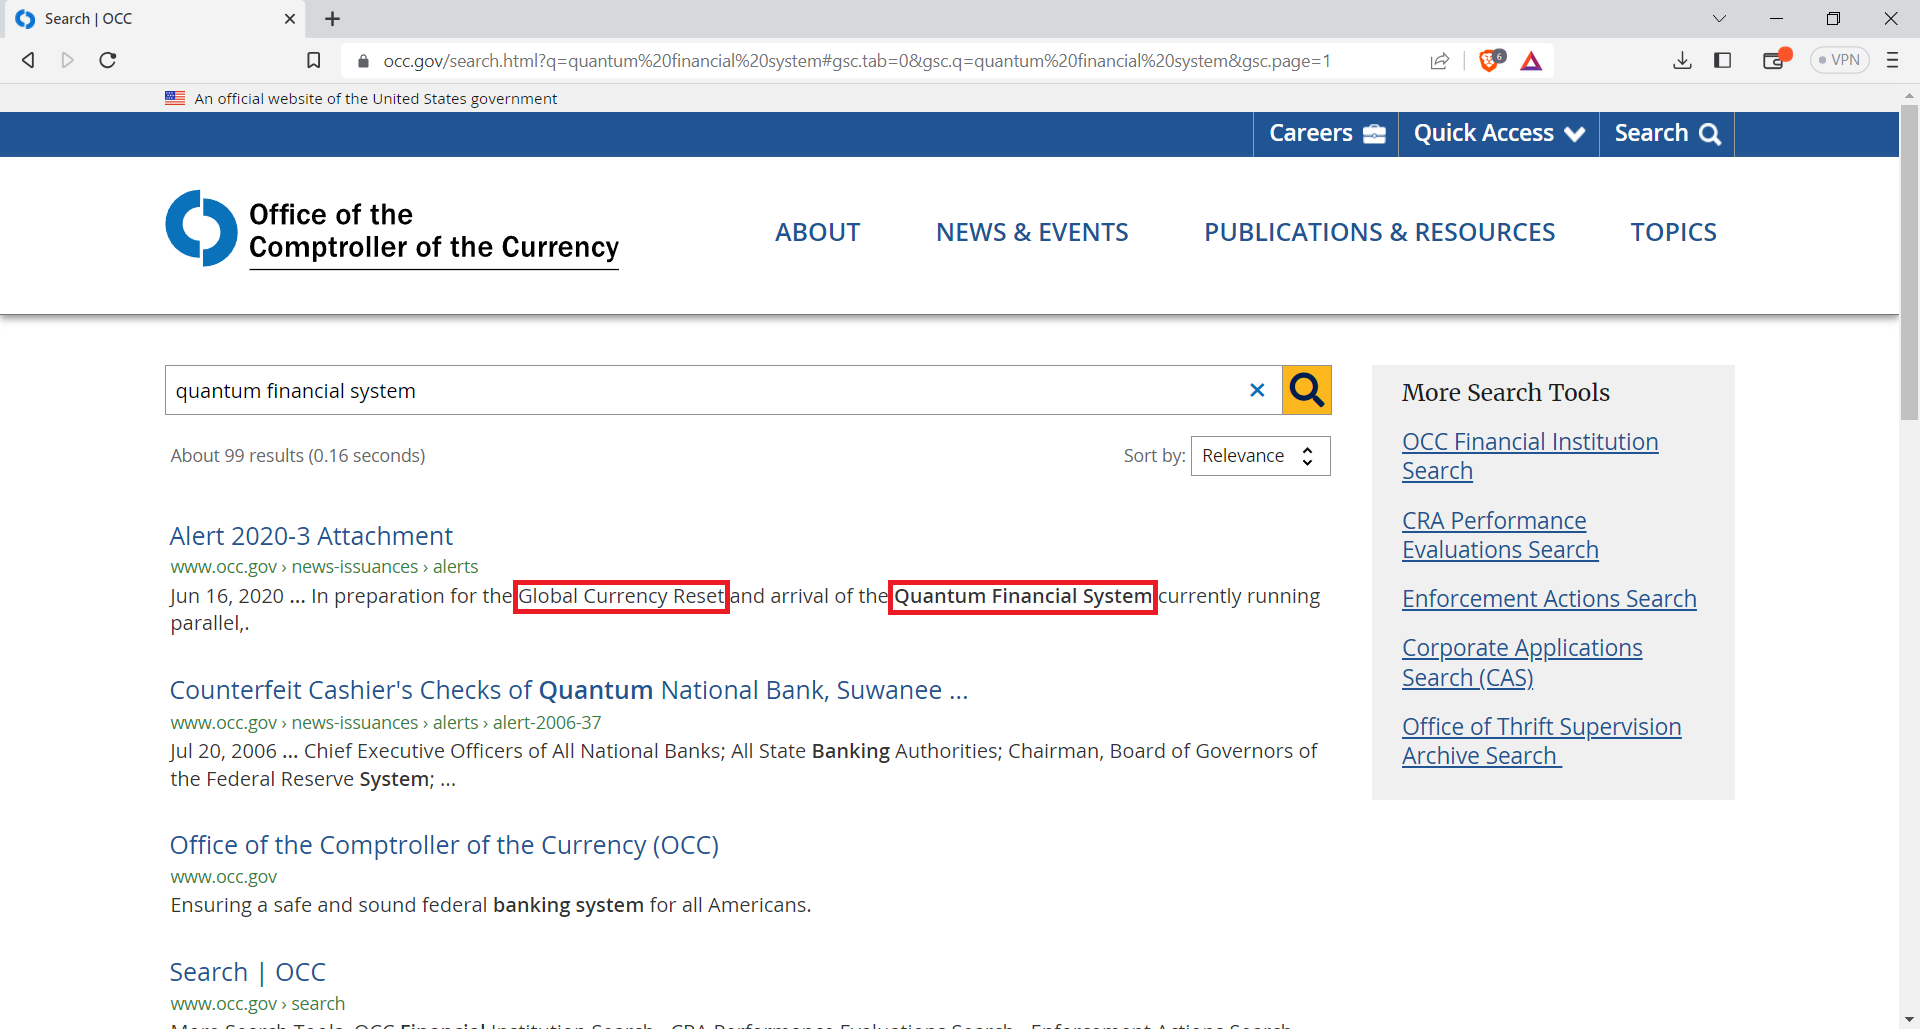
Task: Click the scrollbar down arrow
Action: pos(1909,1019)
